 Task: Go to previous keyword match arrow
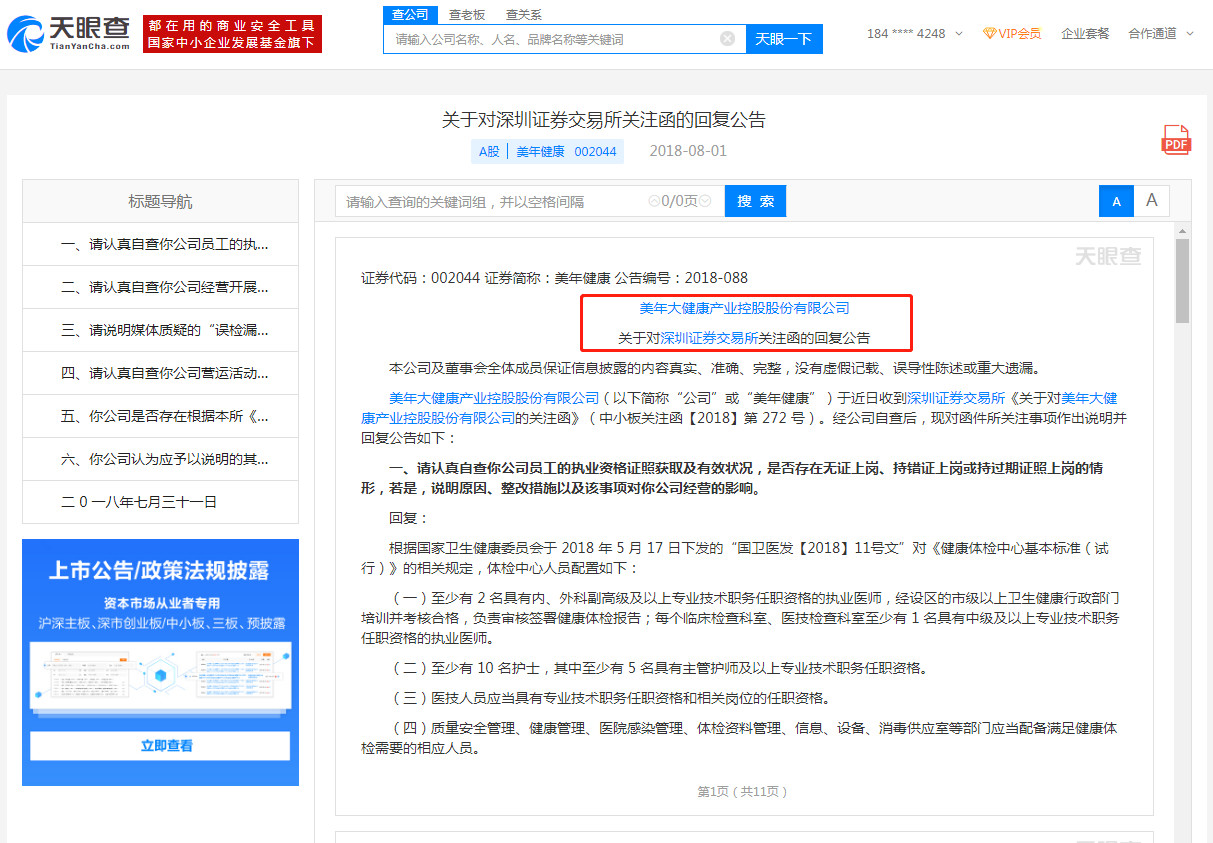click(x=654, y=201)
